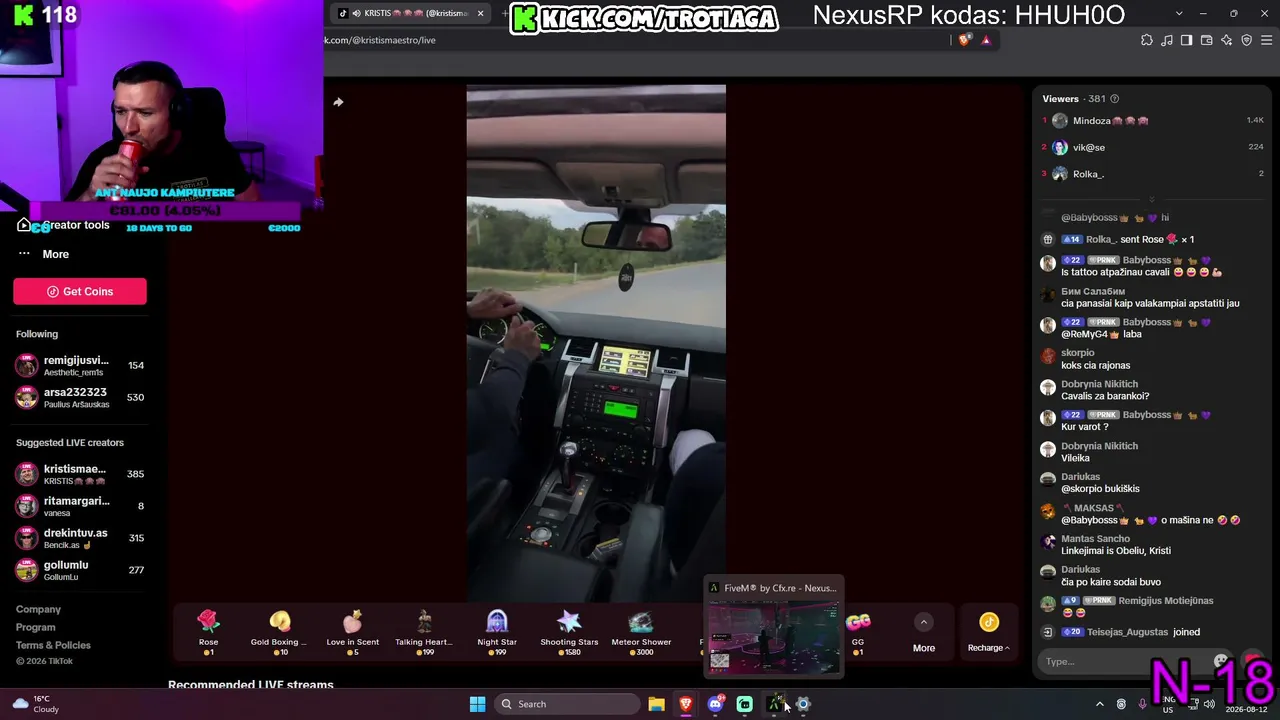Send the GG gift
The width and height of the screenshot is (1280, 720).
[857, 632]
